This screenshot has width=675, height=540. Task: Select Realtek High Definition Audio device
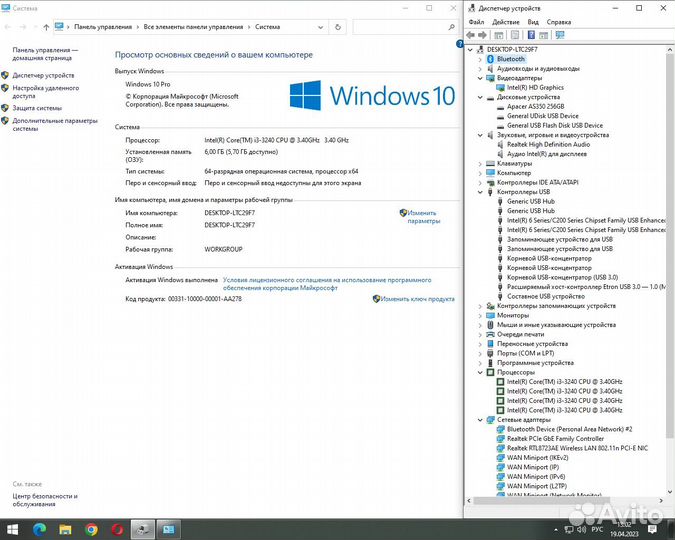548,144
